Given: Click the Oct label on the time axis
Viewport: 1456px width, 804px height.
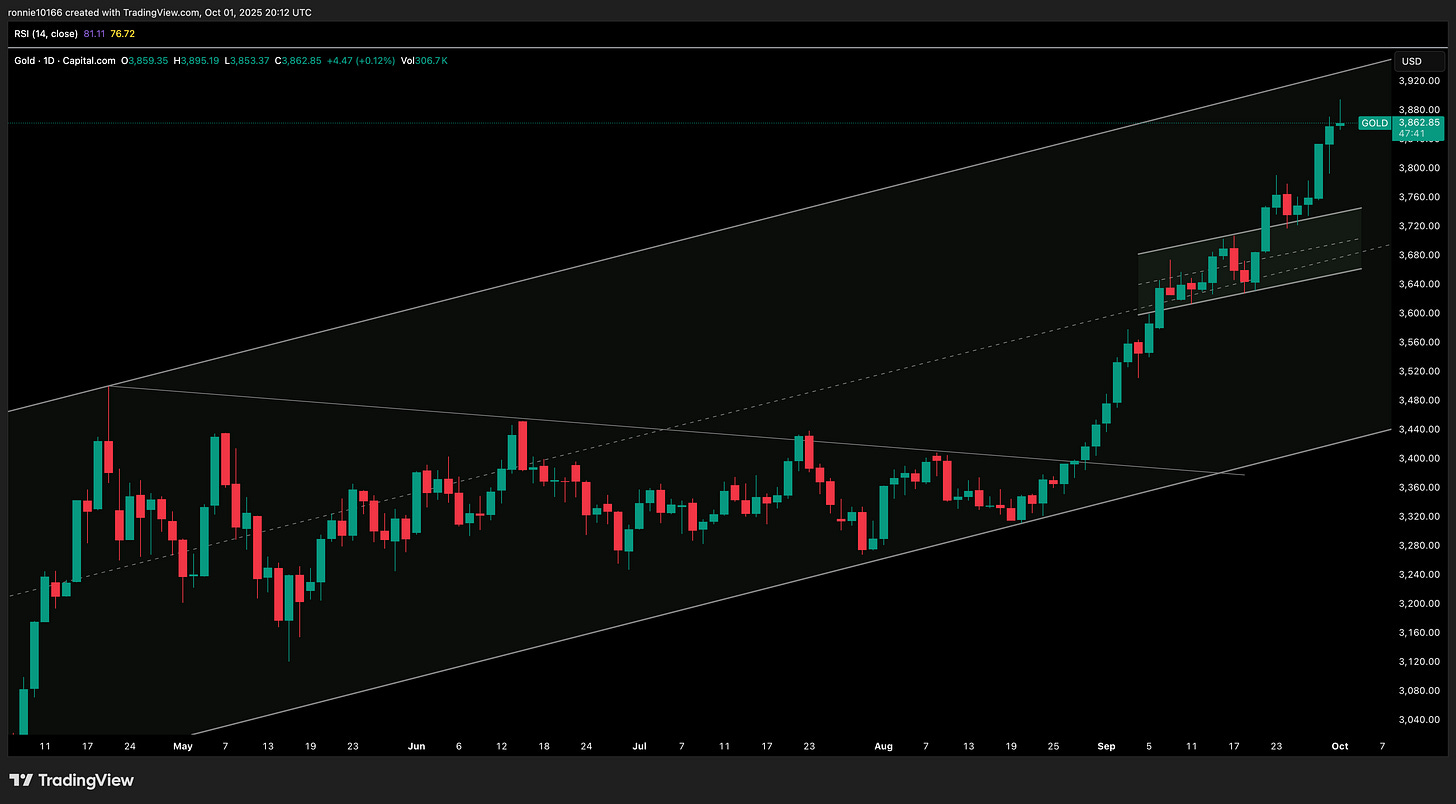Looking at the screenshot, I should click(1340, 746).
